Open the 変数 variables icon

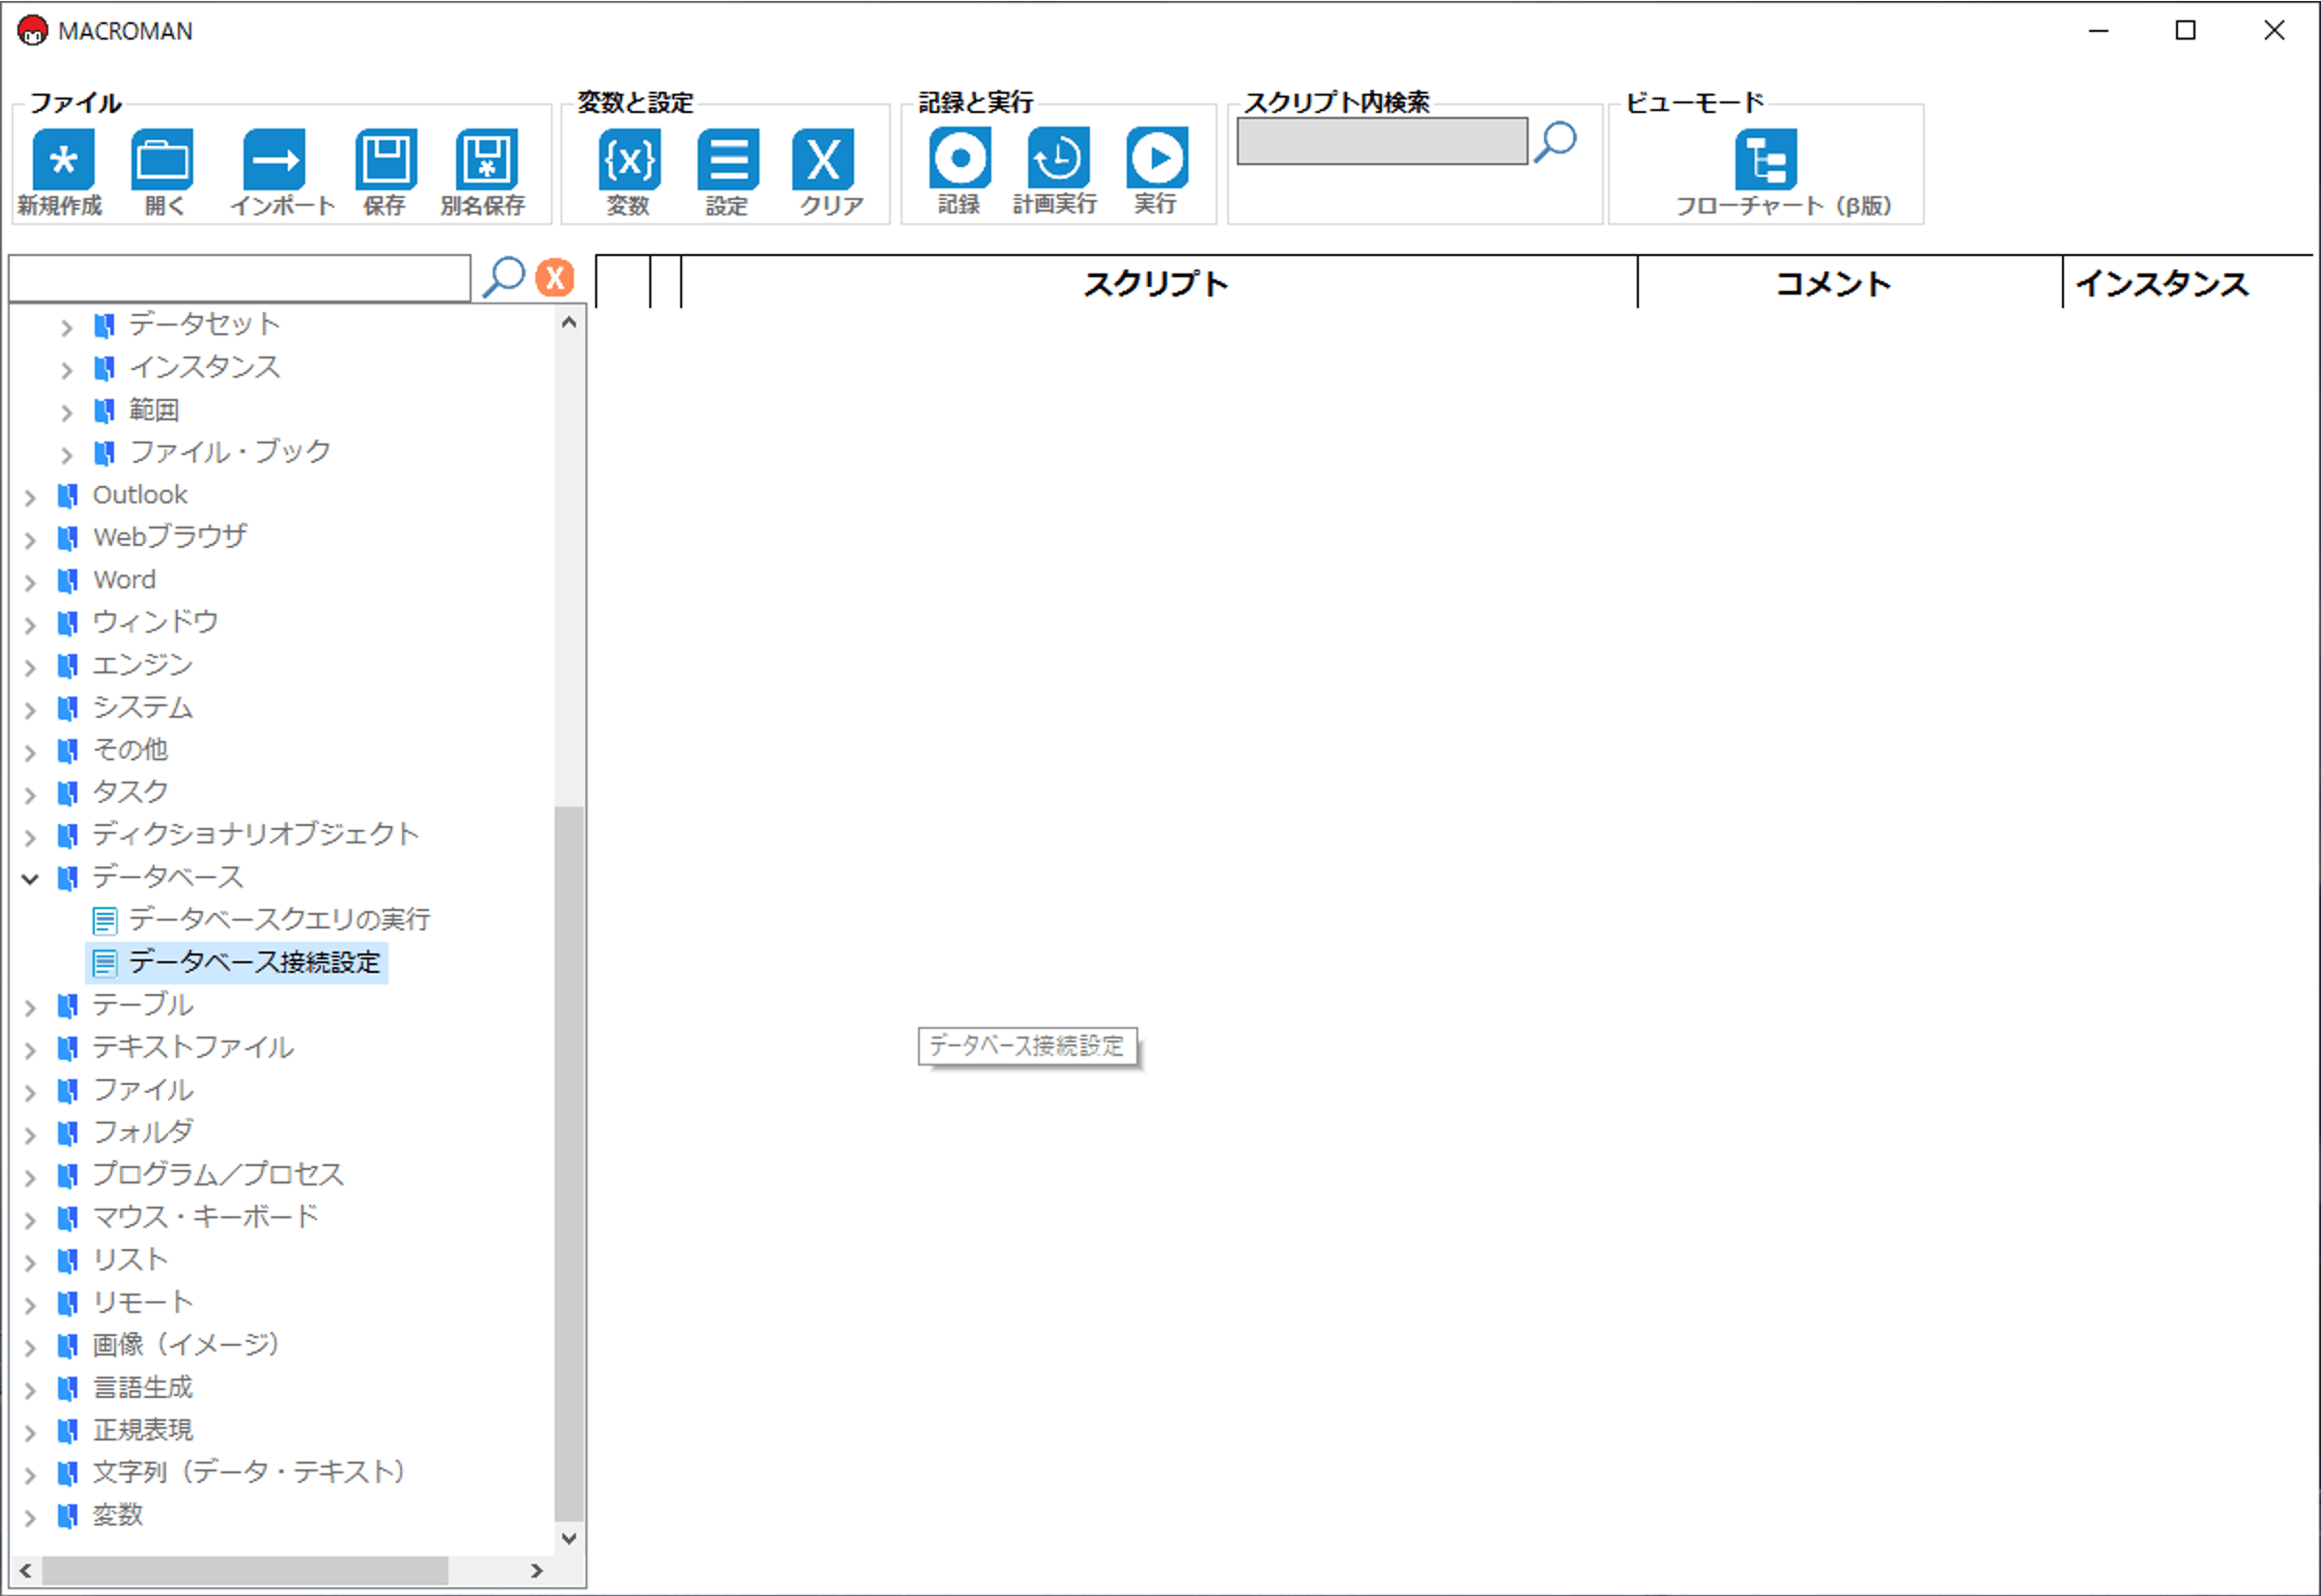click(629, 160)
